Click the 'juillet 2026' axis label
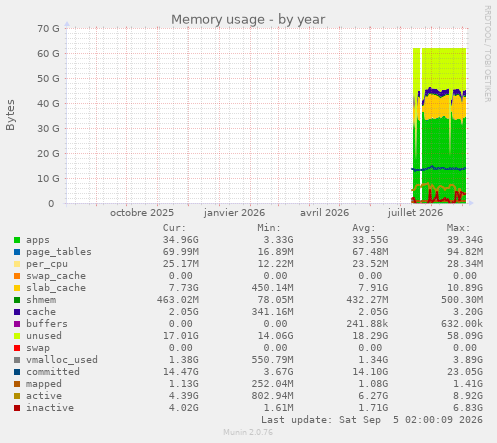Viewport: 497px width, 443px height. pos(415,213)
